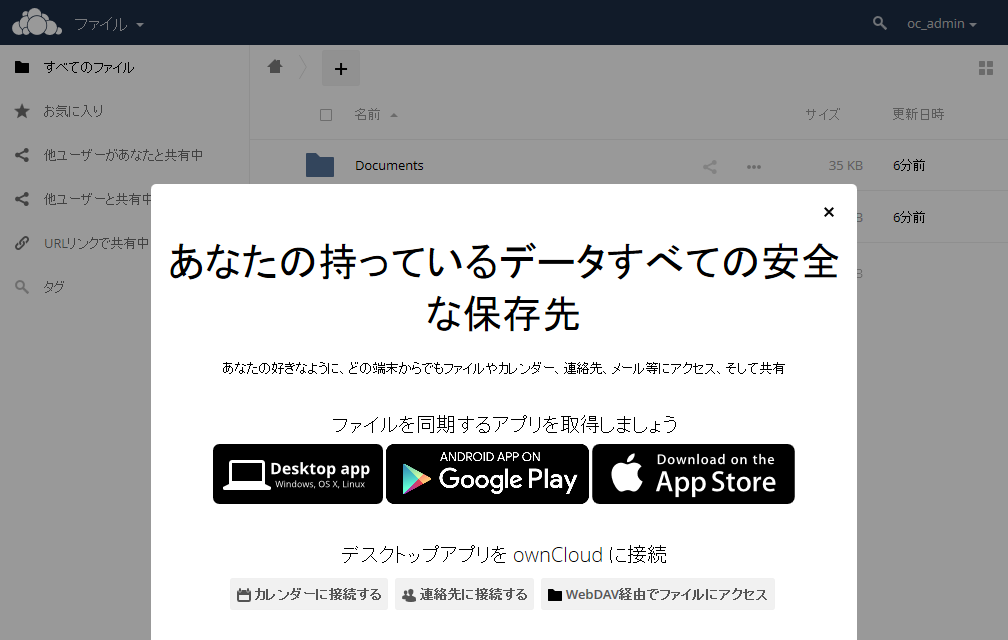Select すべてのファイル in the sidebar
The image size is (1008, 640).
click(125, 67)
